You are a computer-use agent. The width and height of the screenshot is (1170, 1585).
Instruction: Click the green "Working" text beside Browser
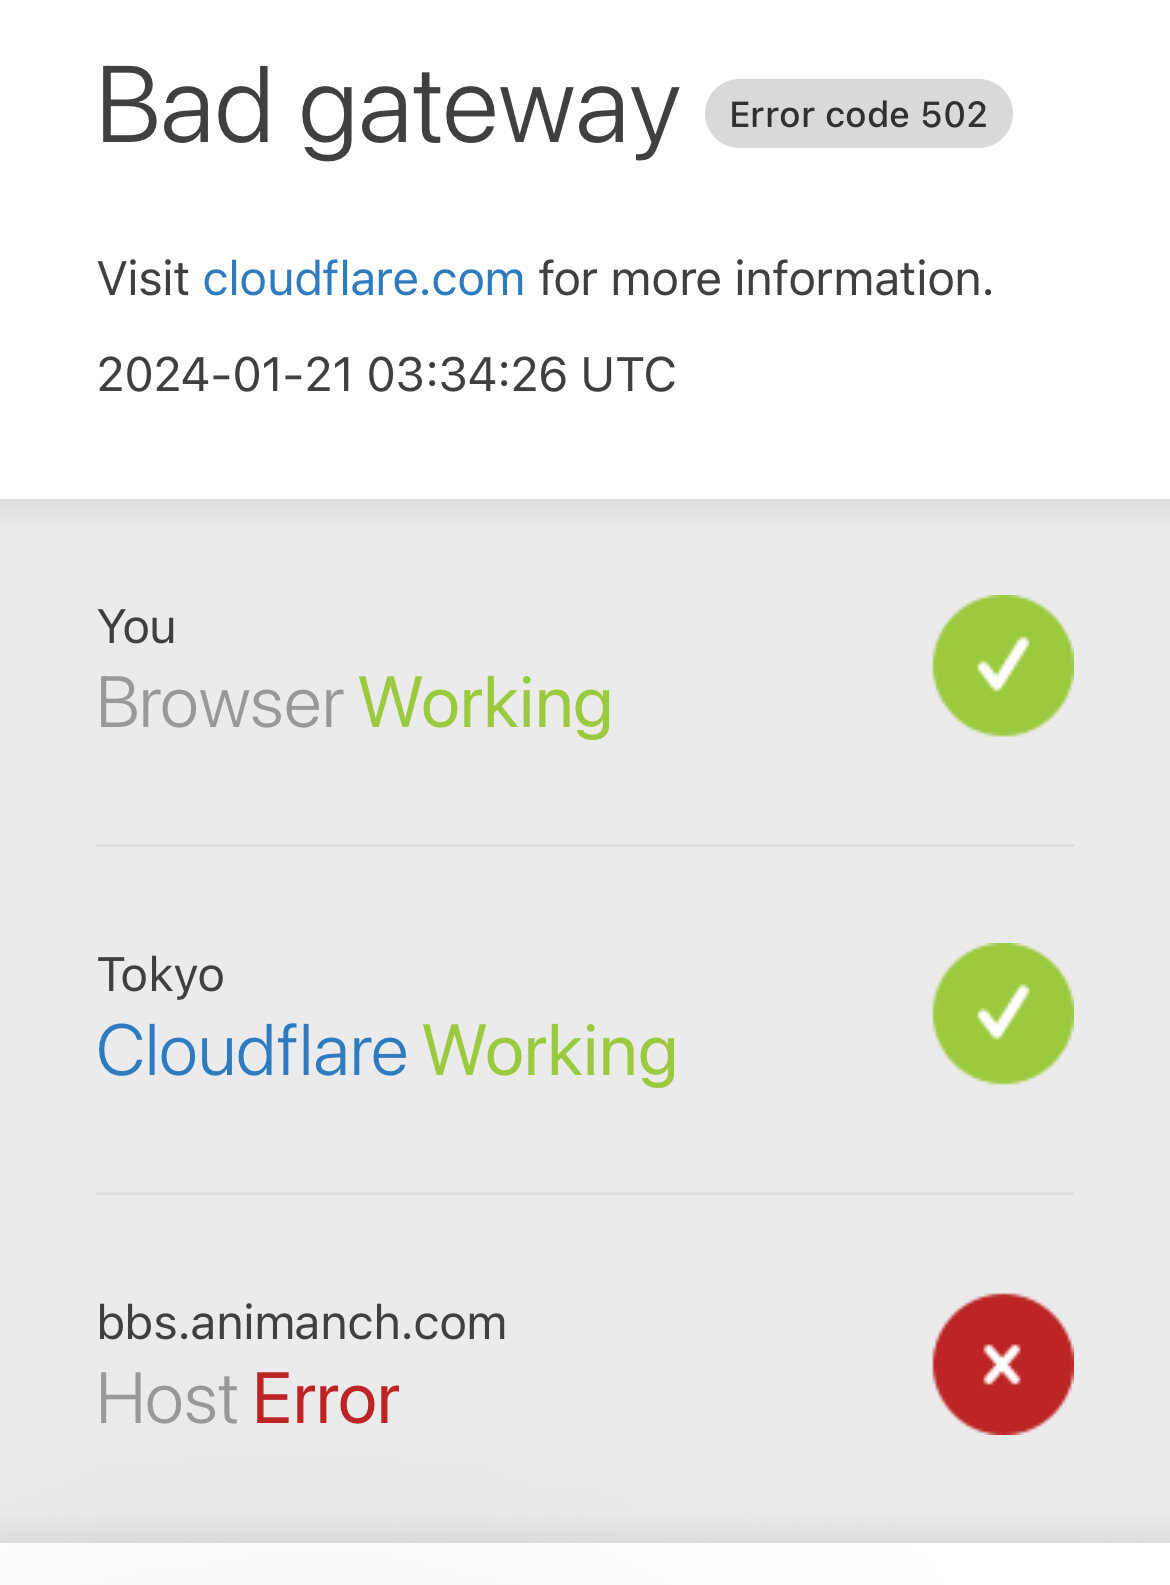485,704
